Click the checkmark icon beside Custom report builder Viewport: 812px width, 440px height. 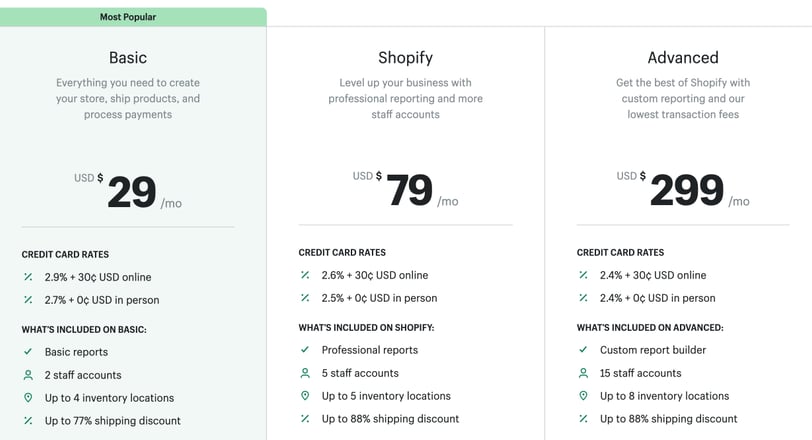(x=583, y=349)
